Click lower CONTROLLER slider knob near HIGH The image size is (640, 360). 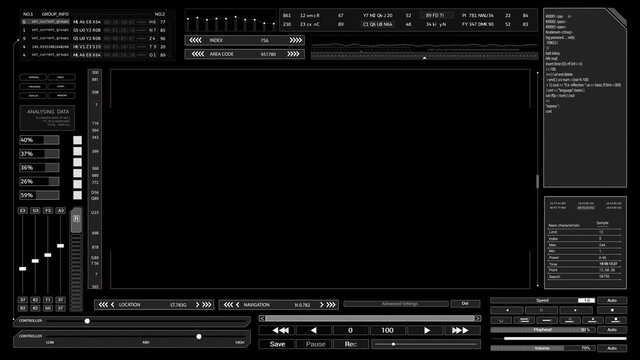(x=199, y=336)
